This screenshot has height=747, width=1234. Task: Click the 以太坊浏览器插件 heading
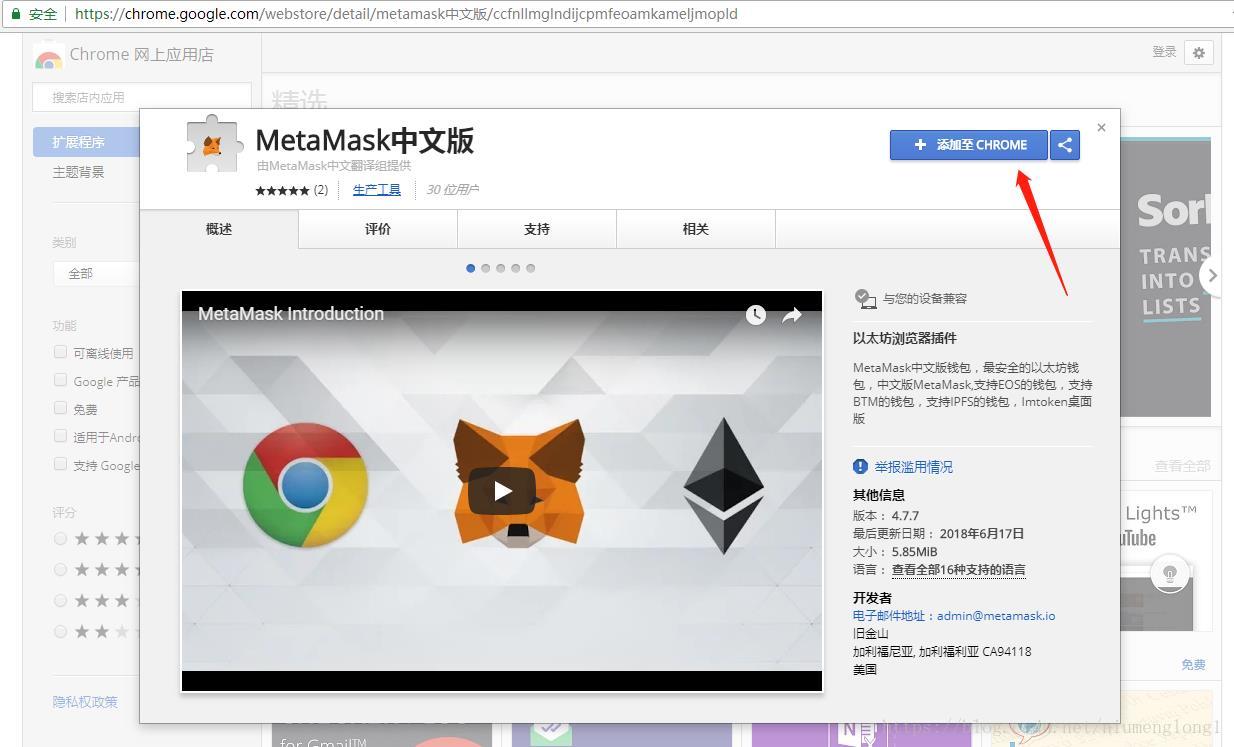click(905, 338)
